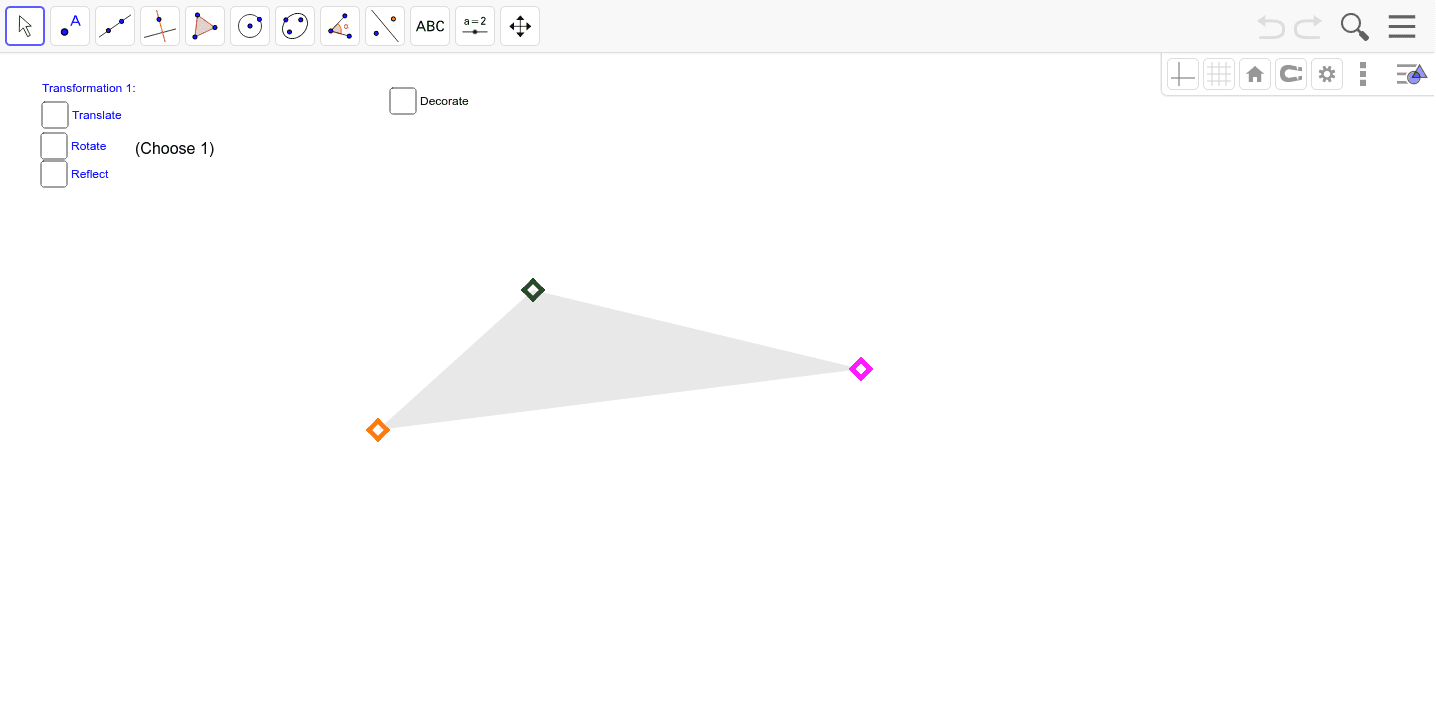Open the hamburger main menu

pyautogui.click(x=1402, y=27)
